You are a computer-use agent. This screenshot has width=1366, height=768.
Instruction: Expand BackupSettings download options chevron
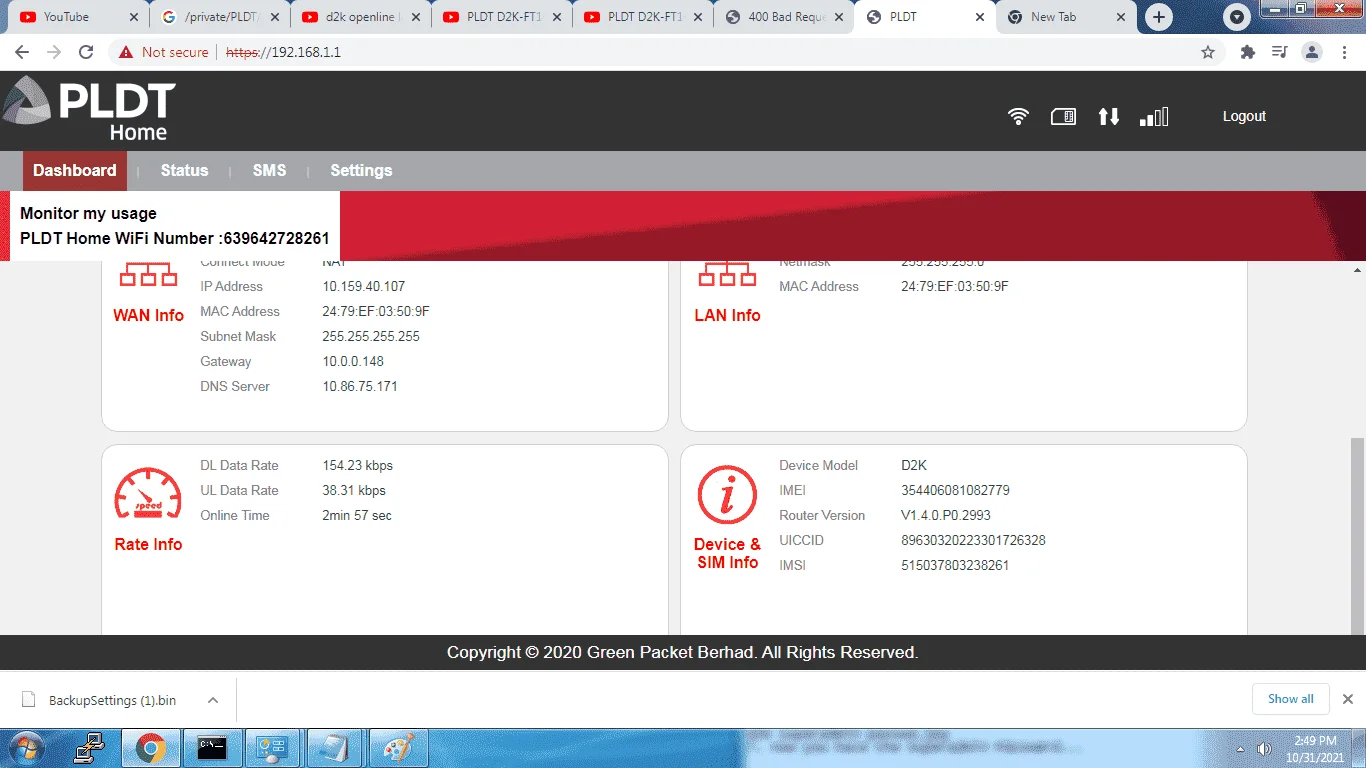[x=213, y=700]
